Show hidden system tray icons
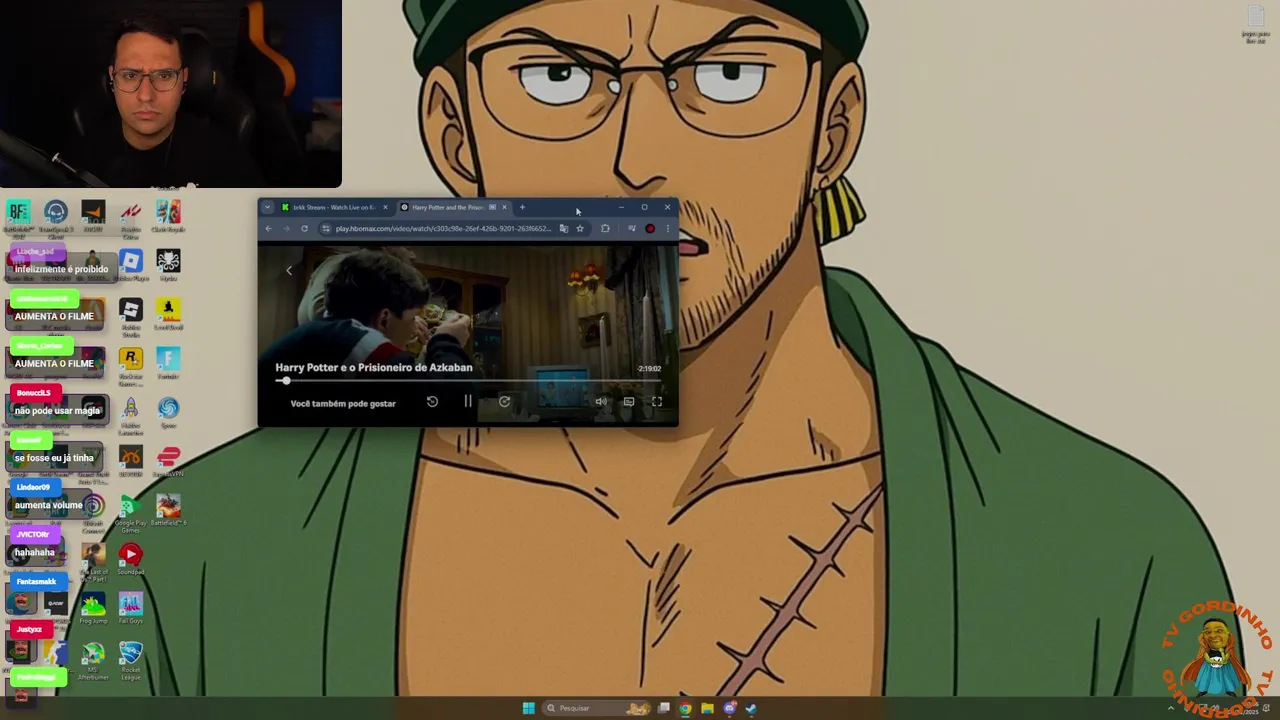This screenshot has height=720, width=1280. [x=1171, y=708]
